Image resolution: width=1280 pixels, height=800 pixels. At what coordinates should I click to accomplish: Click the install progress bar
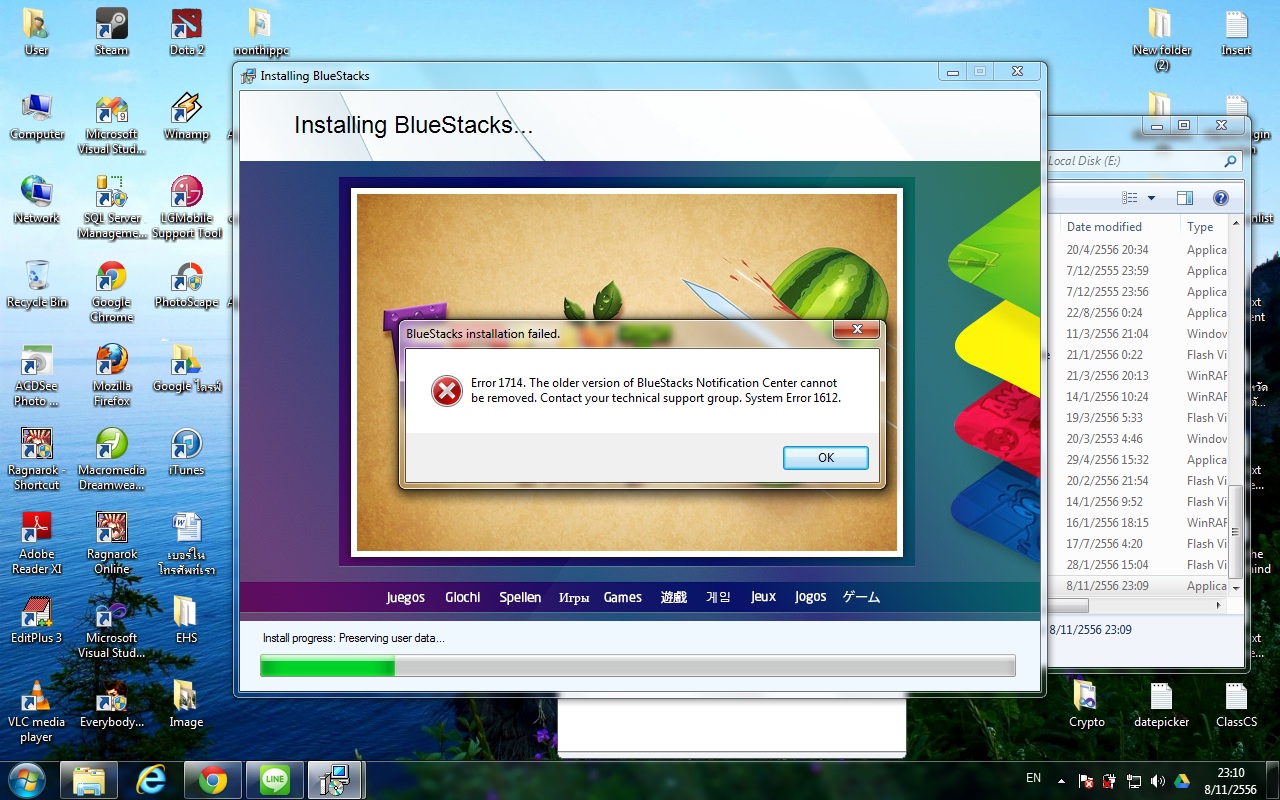[x=638, y=666]
